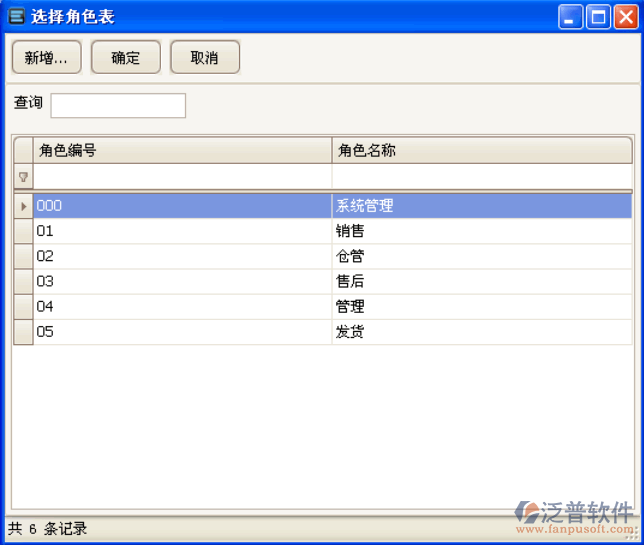The image size is (644, 545).
Task: Select role number 05 cell
Action: click(x=182, y=332)
